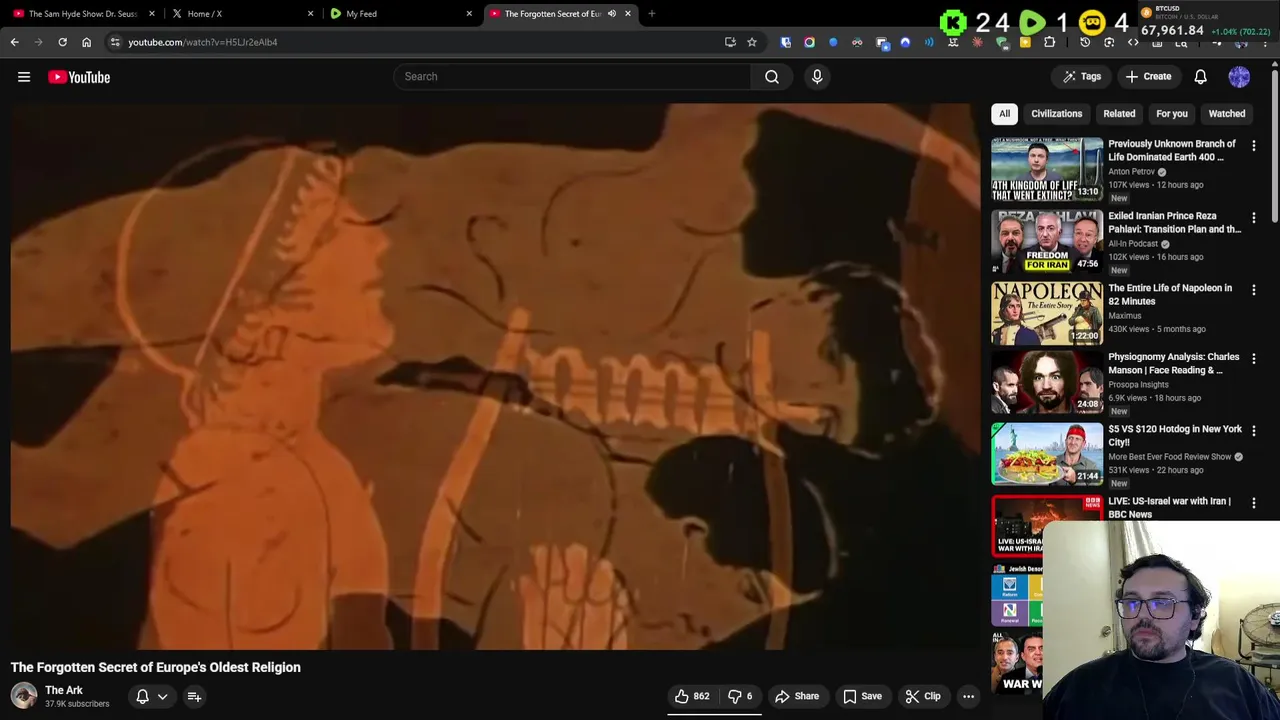Open more actions ellipsis below the video
This screenshot has height=720, width=1280.
(x=968, y=696)
